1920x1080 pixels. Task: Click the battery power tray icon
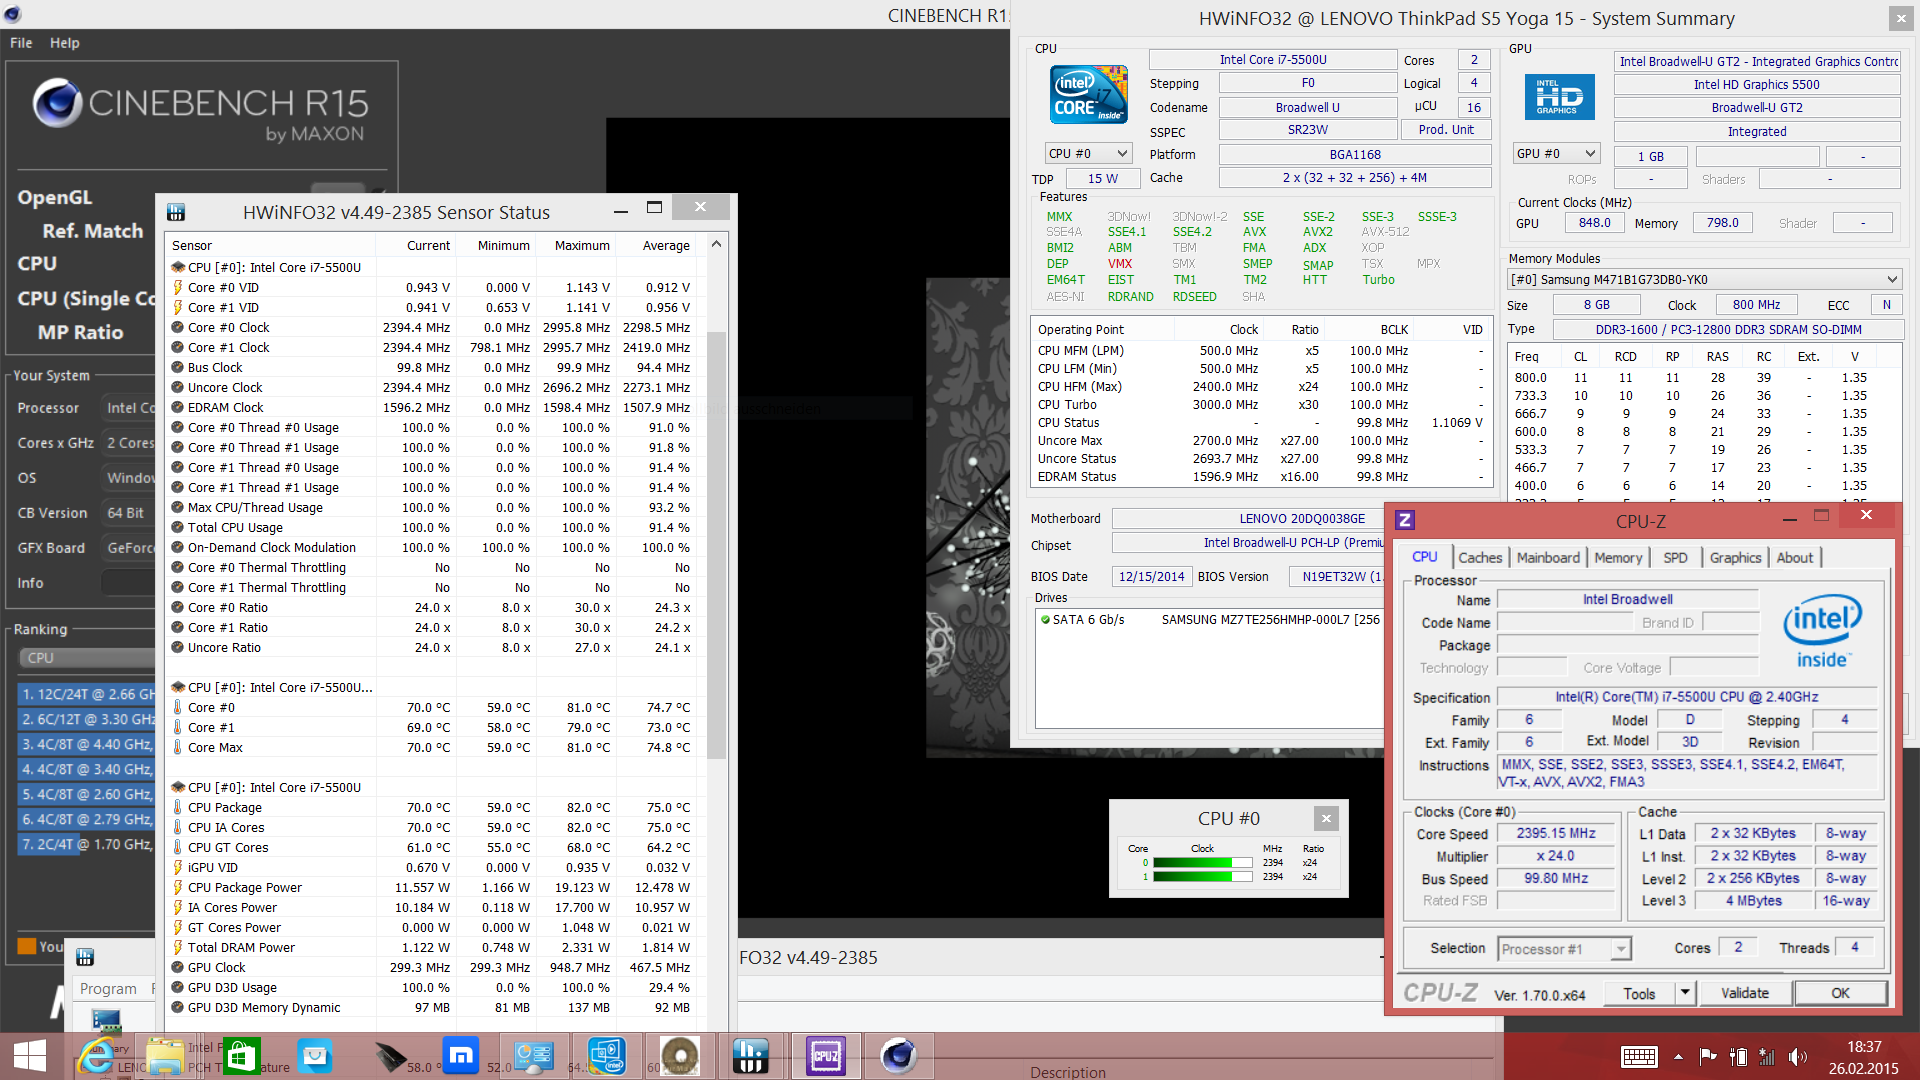click(x=1738, y=1057)
